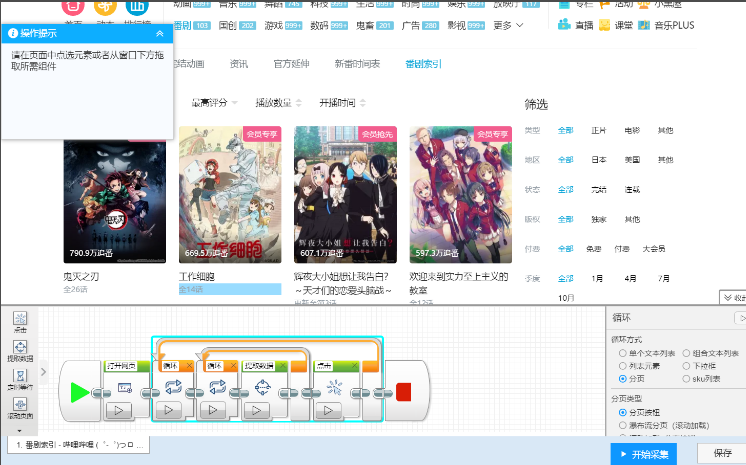Run the outer 循环 step with its play button
Image resolution: width=746 pixels, height=465 pixels.
(168, 410)
